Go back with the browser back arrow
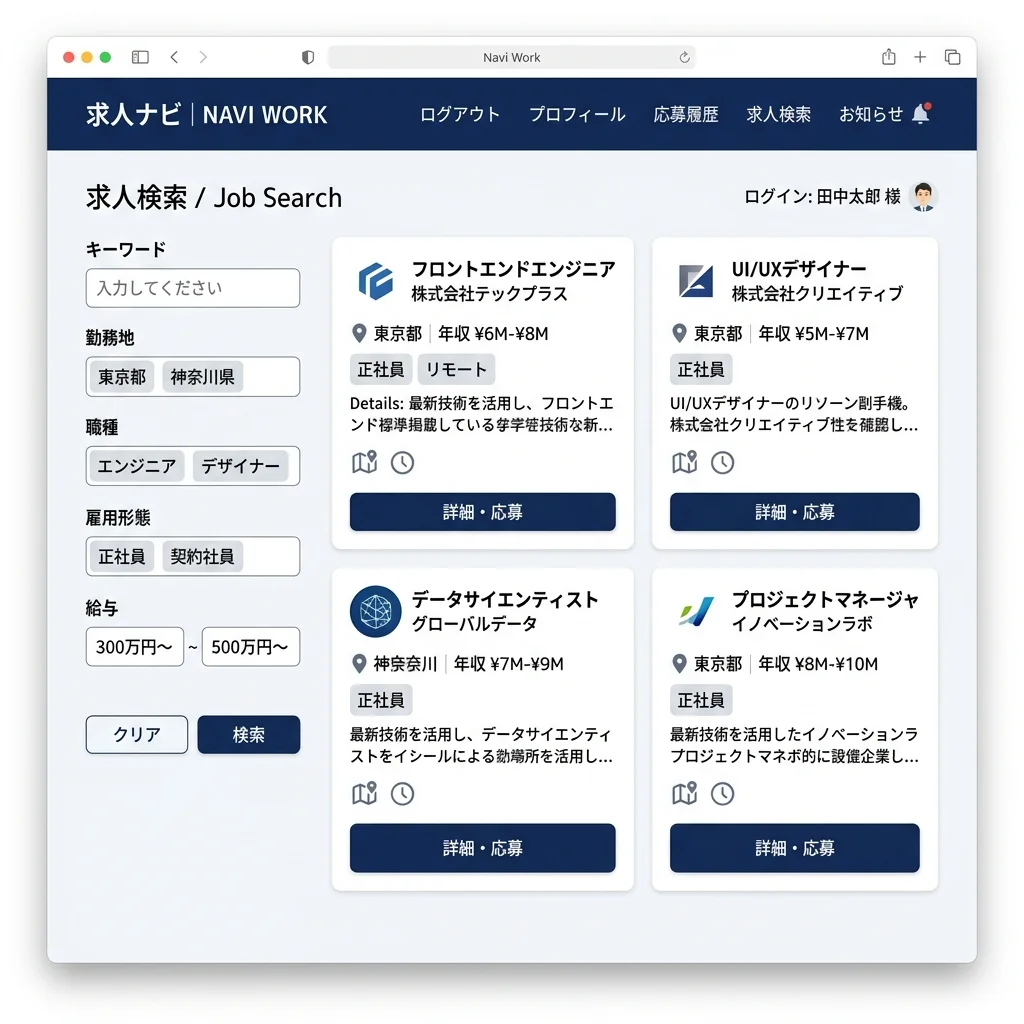This screenshot has width=1024, height=1024. pos(174,57)
